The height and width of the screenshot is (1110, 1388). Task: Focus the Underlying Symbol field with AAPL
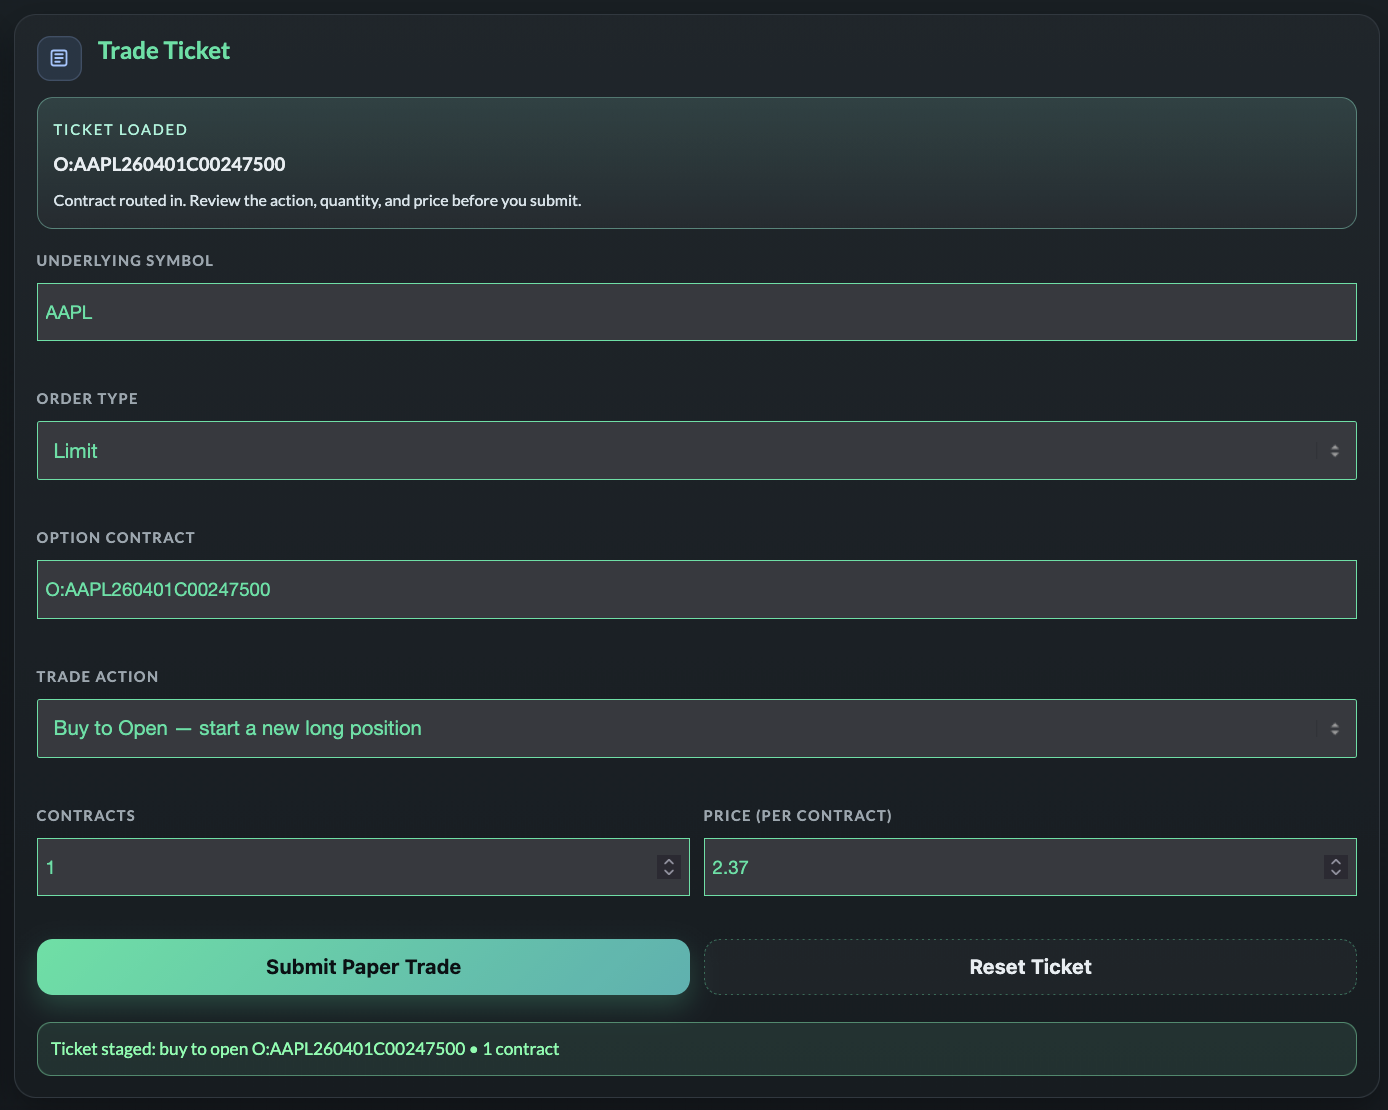point(696,312)
